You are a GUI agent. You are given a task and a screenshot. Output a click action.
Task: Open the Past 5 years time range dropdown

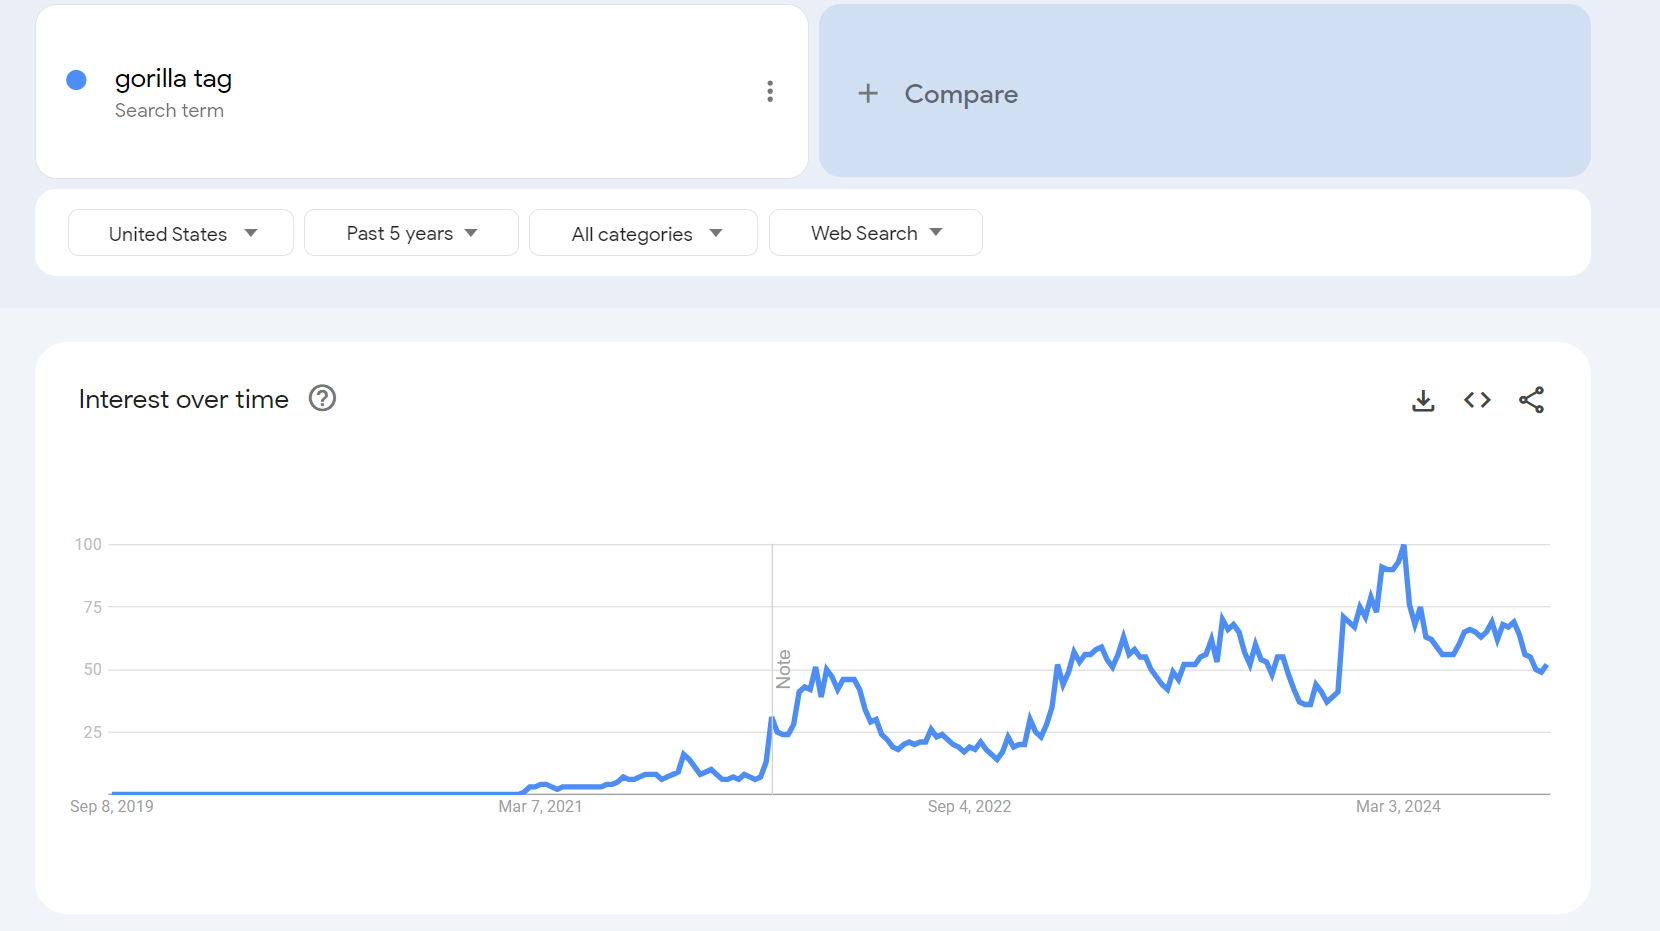coord(411,233)
